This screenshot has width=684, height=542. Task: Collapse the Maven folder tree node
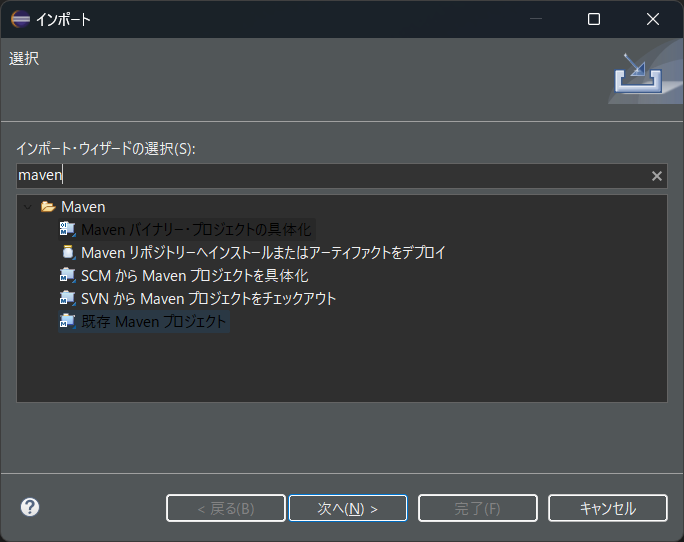[x=28, y=207]
